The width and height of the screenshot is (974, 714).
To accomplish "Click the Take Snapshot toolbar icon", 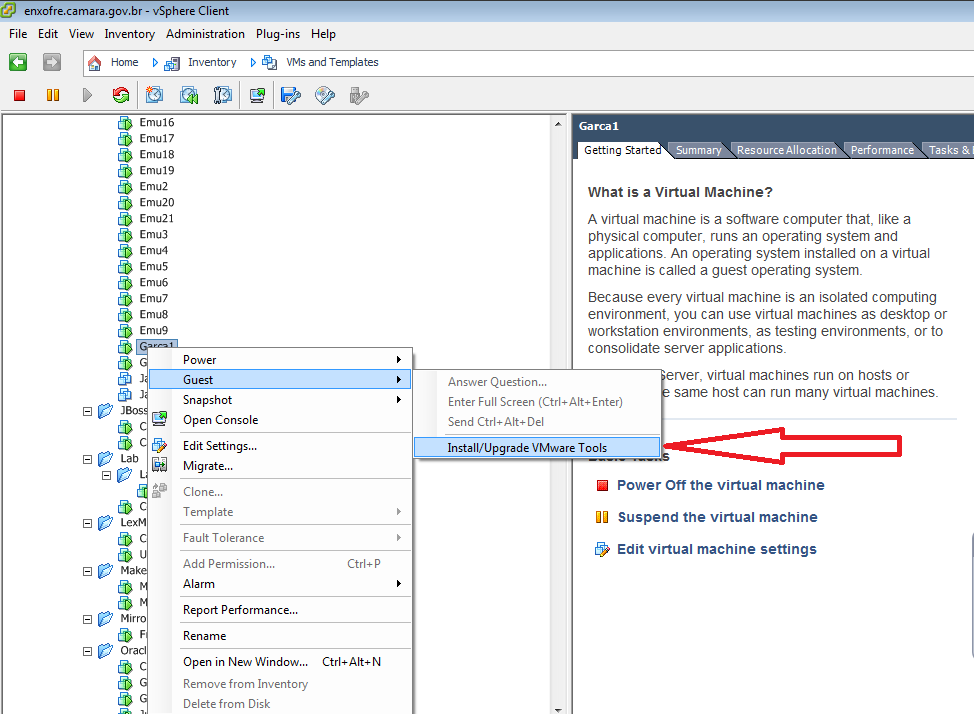I will (x=154, y=95).
